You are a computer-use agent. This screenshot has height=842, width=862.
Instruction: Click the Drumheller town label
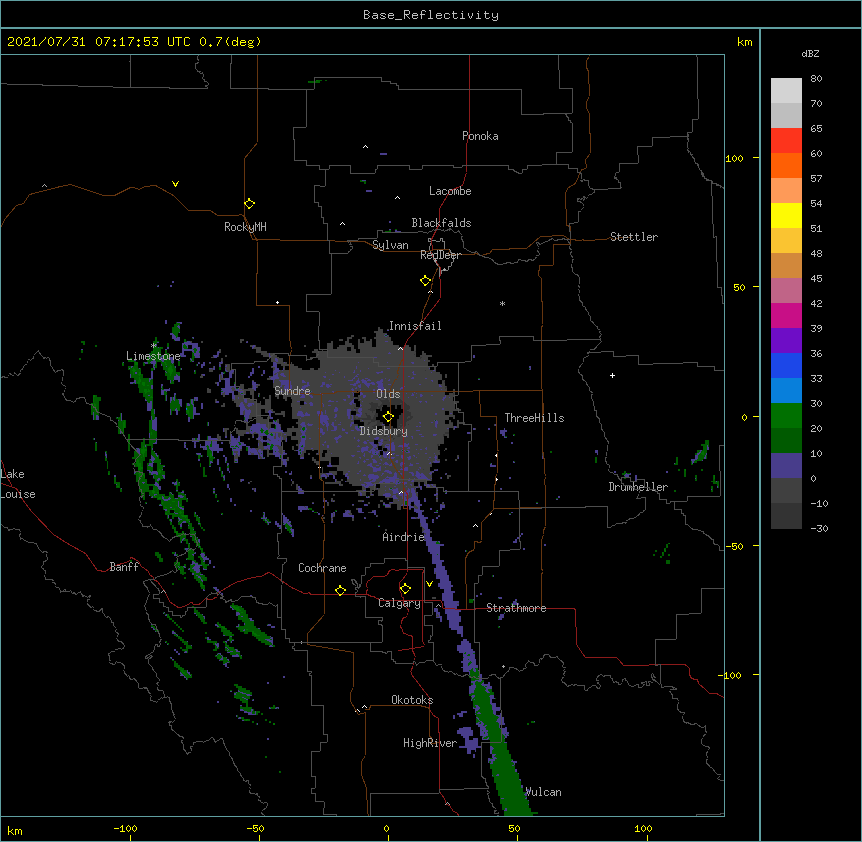[638, 487]
